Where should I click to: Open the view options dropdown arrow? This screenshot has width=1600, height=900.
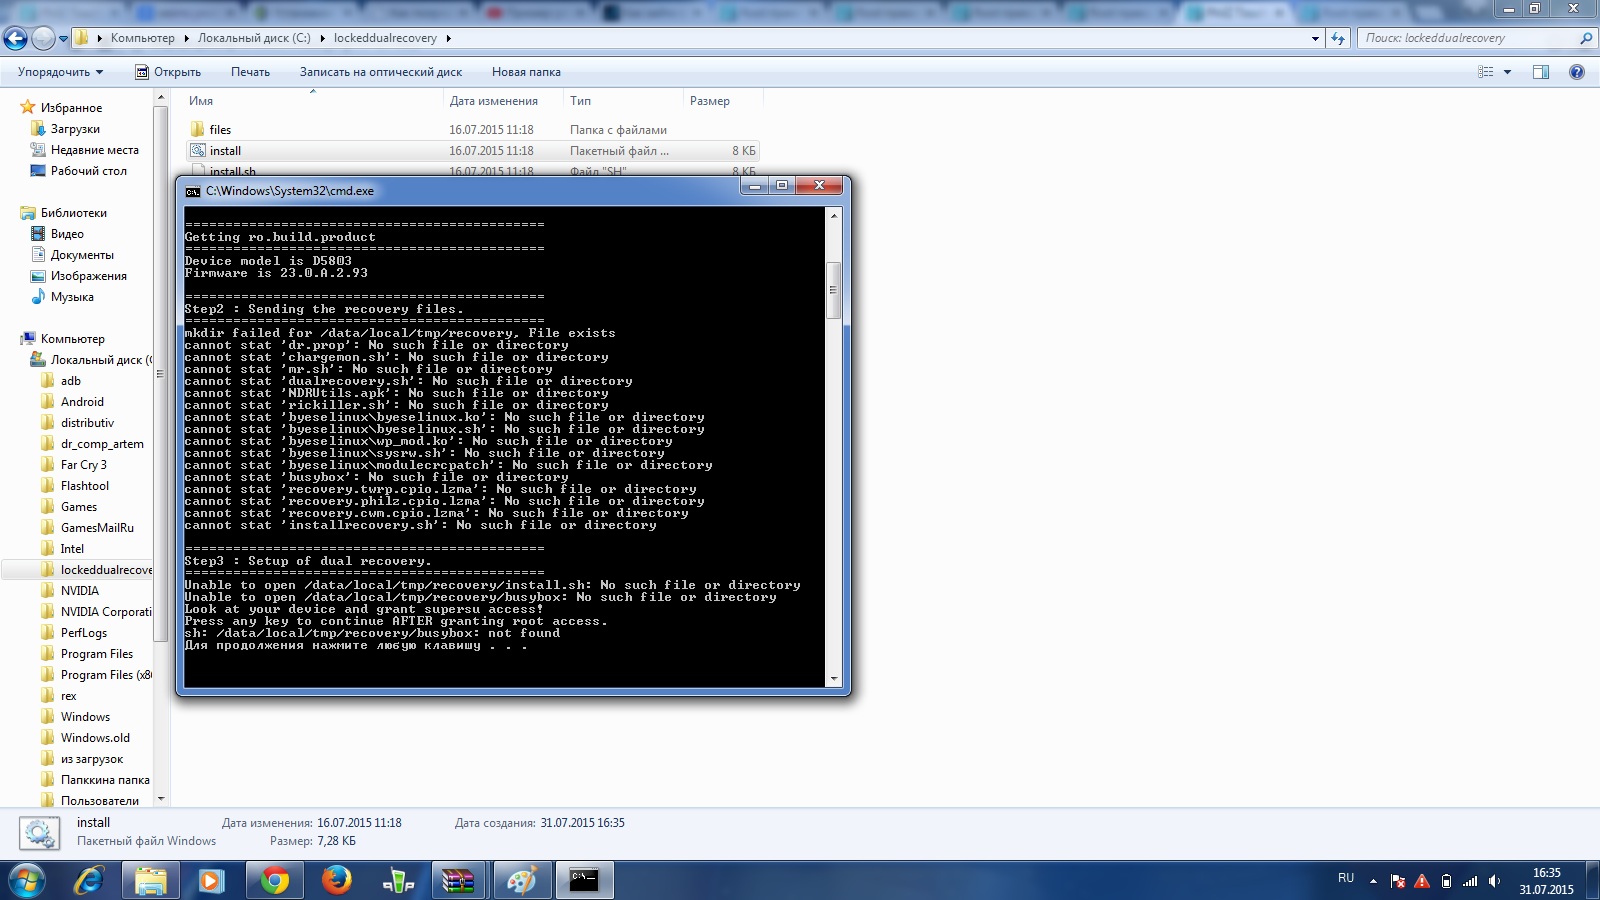click(1507, 72)
